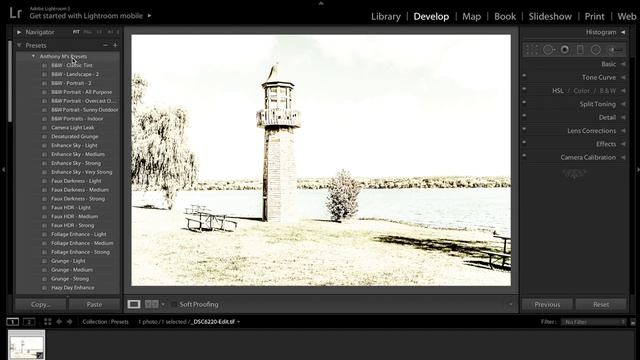Open the _DSC6220-Edit.tif source dropdown
The width and height of the screenshot is (640, 360).
click(x=238, y=322)
